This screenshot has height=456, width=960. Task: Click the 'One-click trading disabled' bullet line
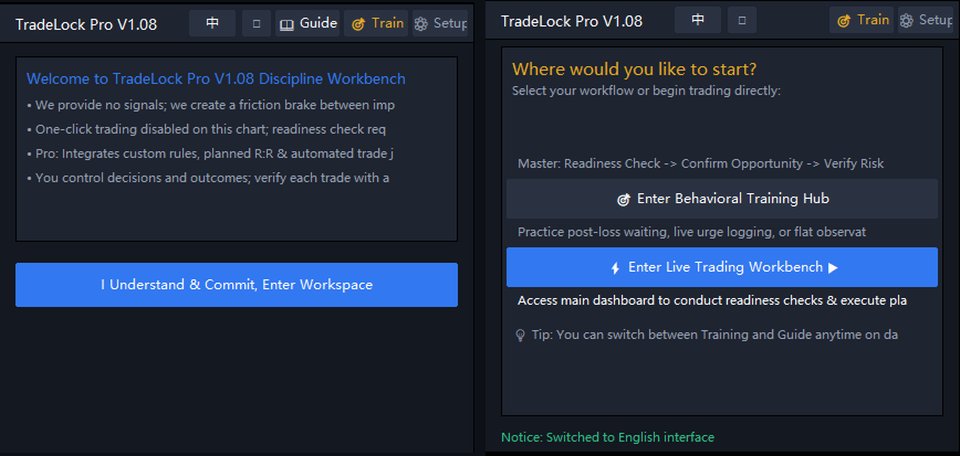click(207, 130)
